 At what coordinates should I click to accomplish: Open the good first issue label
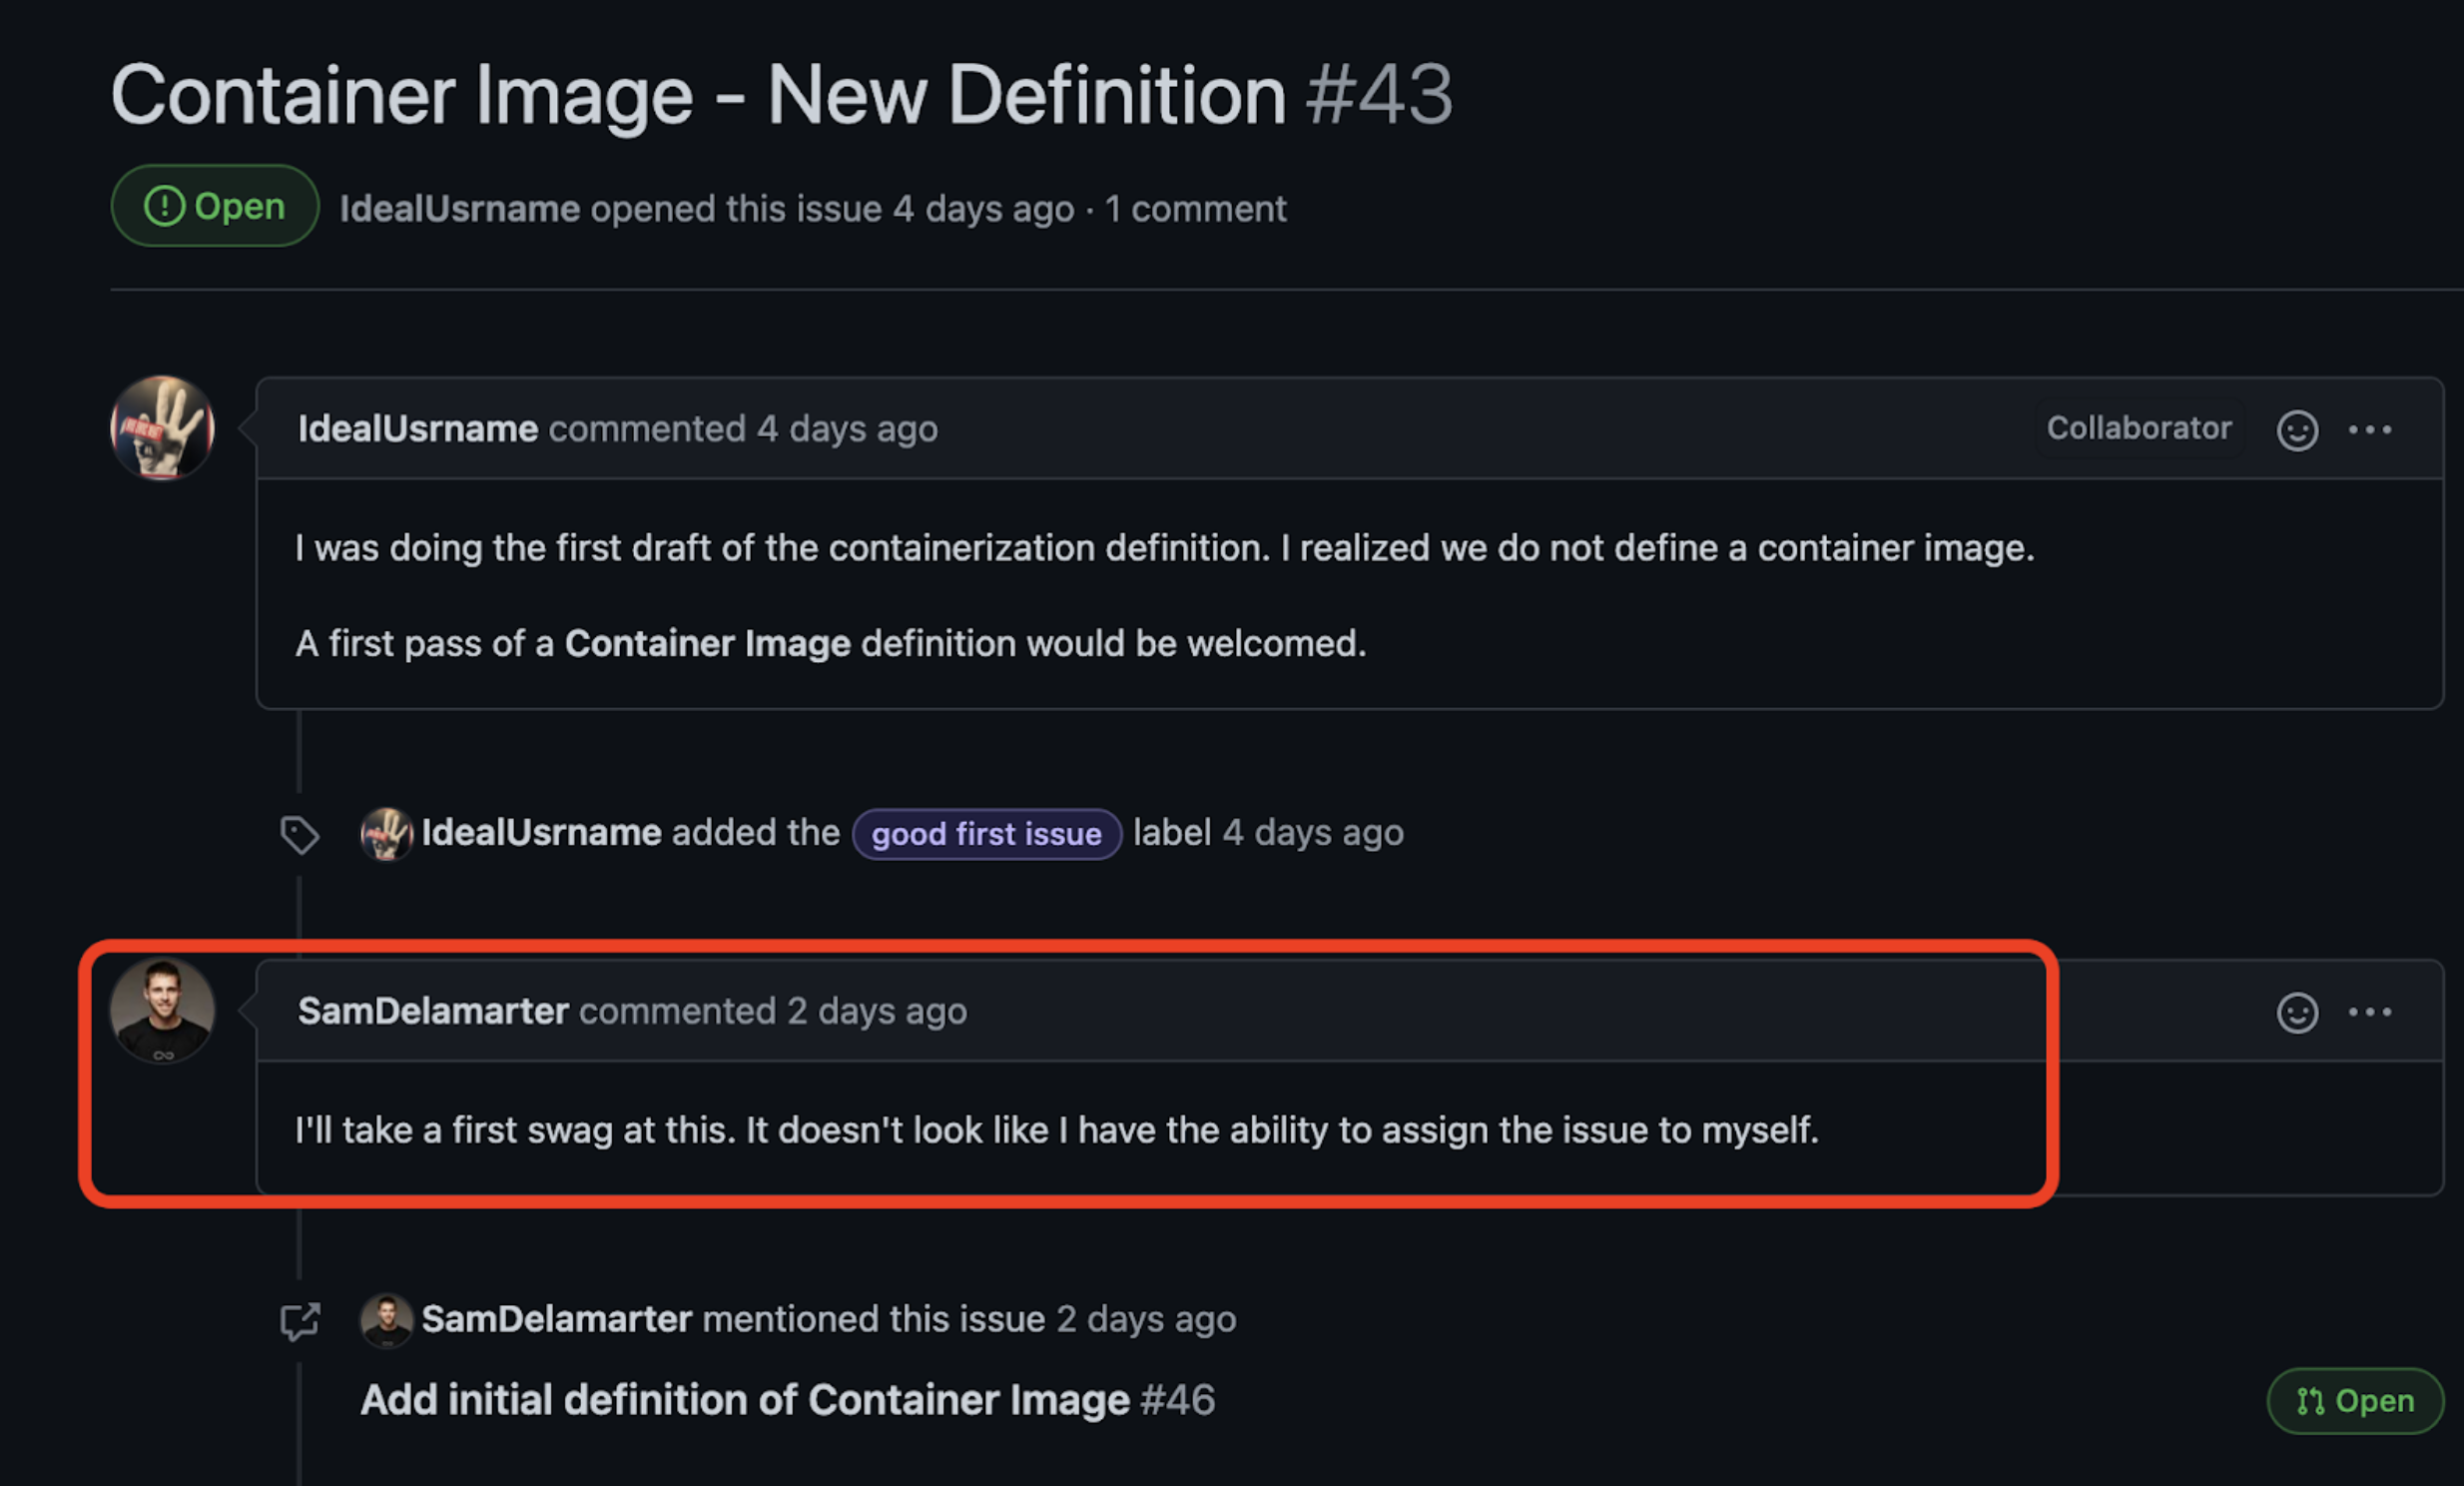(x=986, y=834)
